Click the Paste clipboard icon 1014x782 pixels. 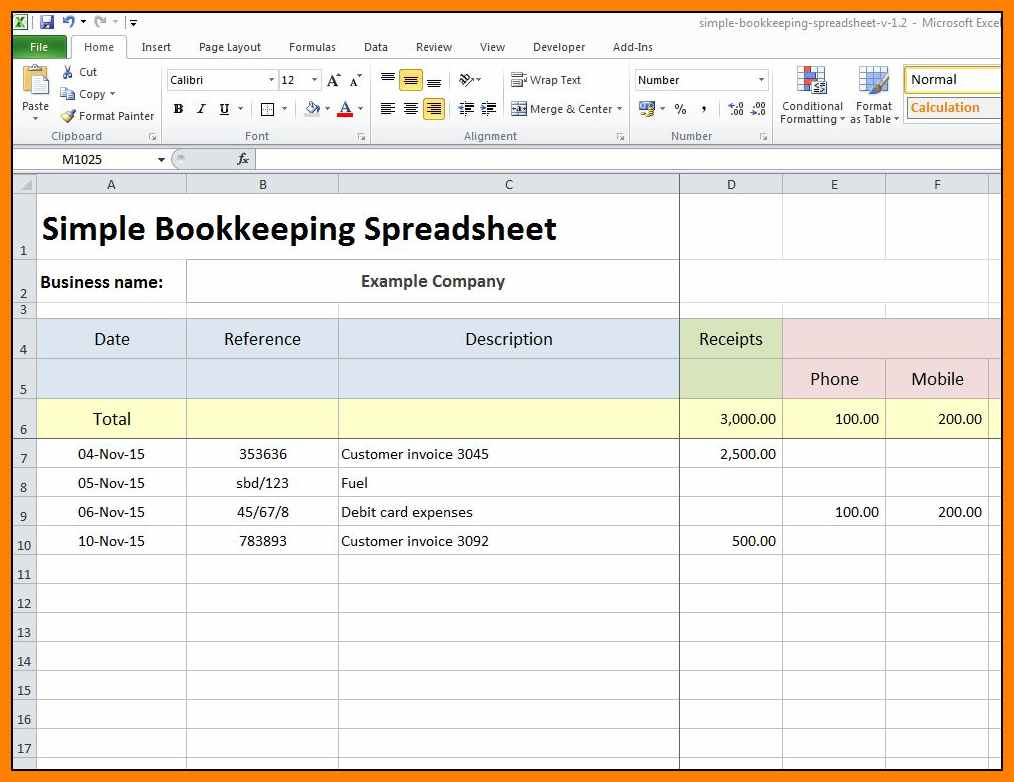coord(35,81)
